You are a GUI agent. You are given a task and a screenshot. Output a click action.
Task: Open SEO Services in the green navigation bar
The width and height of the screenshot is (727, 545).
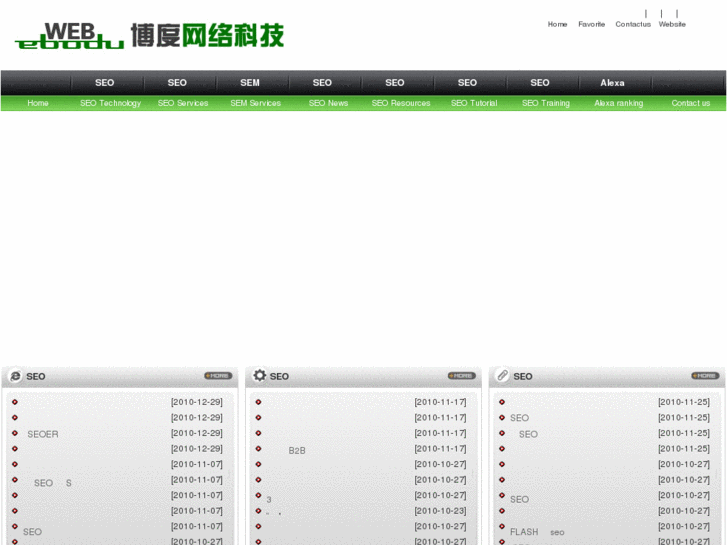pos(183,103)
